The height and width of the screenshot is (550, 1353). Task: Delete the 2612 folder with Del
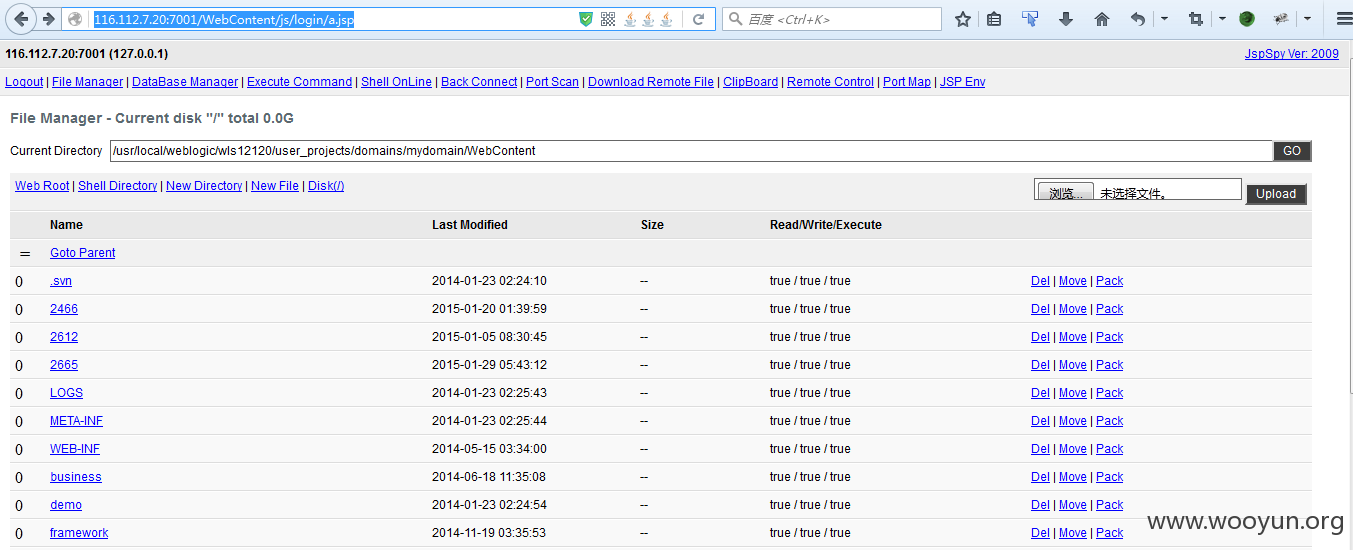click(x=1040, y=337)
